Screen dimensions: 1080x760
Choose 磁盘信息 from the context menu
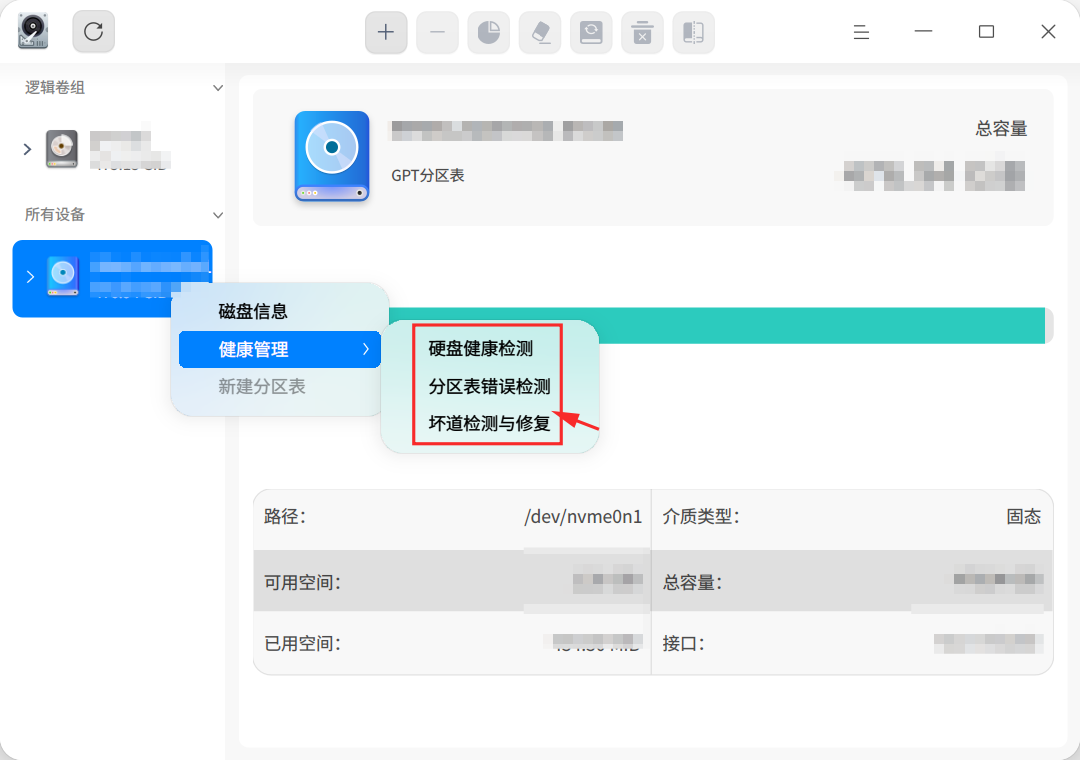coord(280,311)
